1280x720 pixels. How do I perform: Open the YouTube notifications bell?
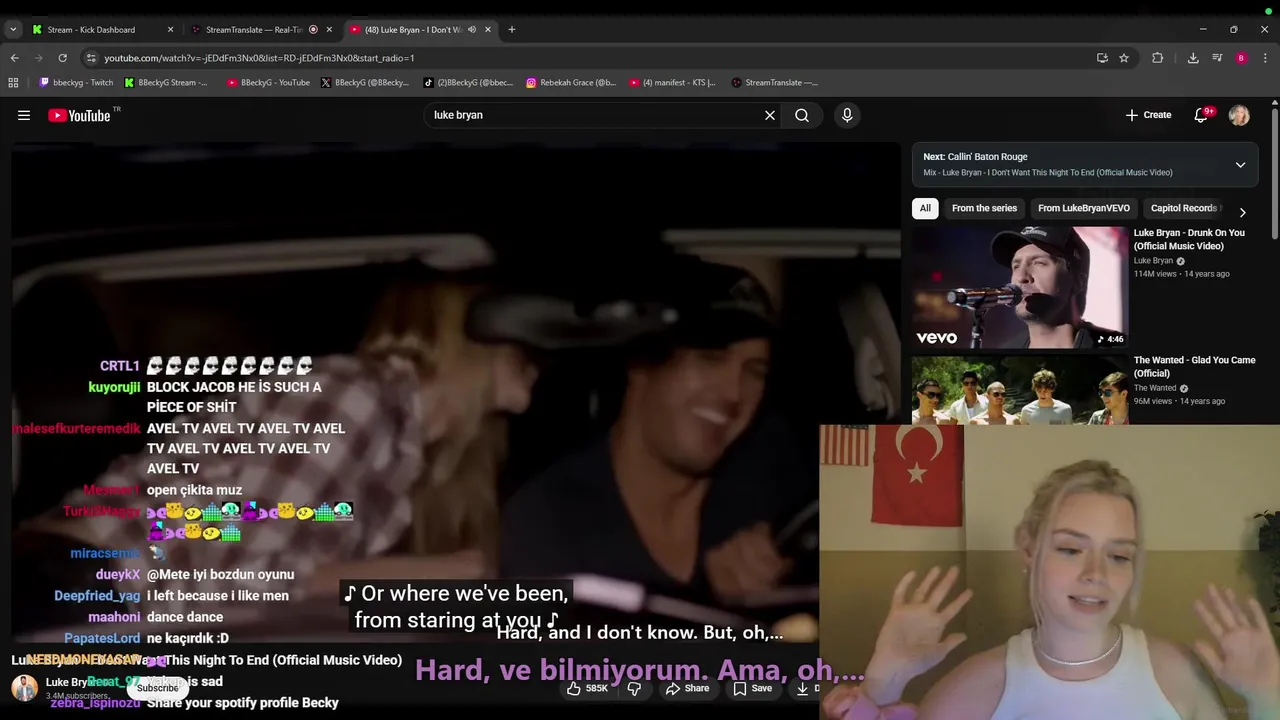tap(1201, 115)
